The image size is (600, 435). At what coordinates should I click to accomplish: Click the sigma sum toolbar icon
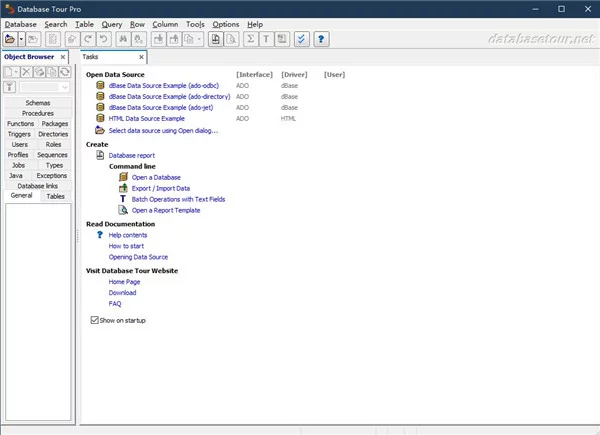(x=251, y=39)
